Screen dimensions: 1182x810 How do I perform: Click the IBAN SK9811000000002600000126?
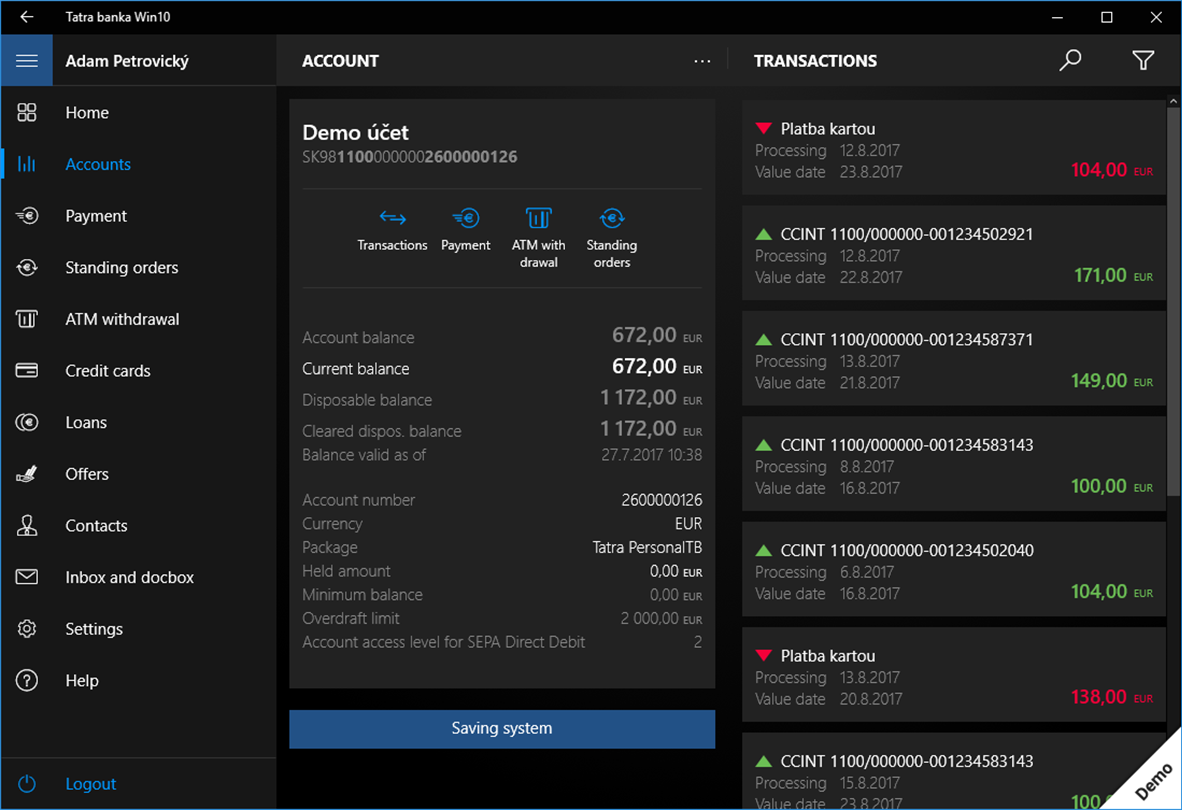tap(409, 157)
